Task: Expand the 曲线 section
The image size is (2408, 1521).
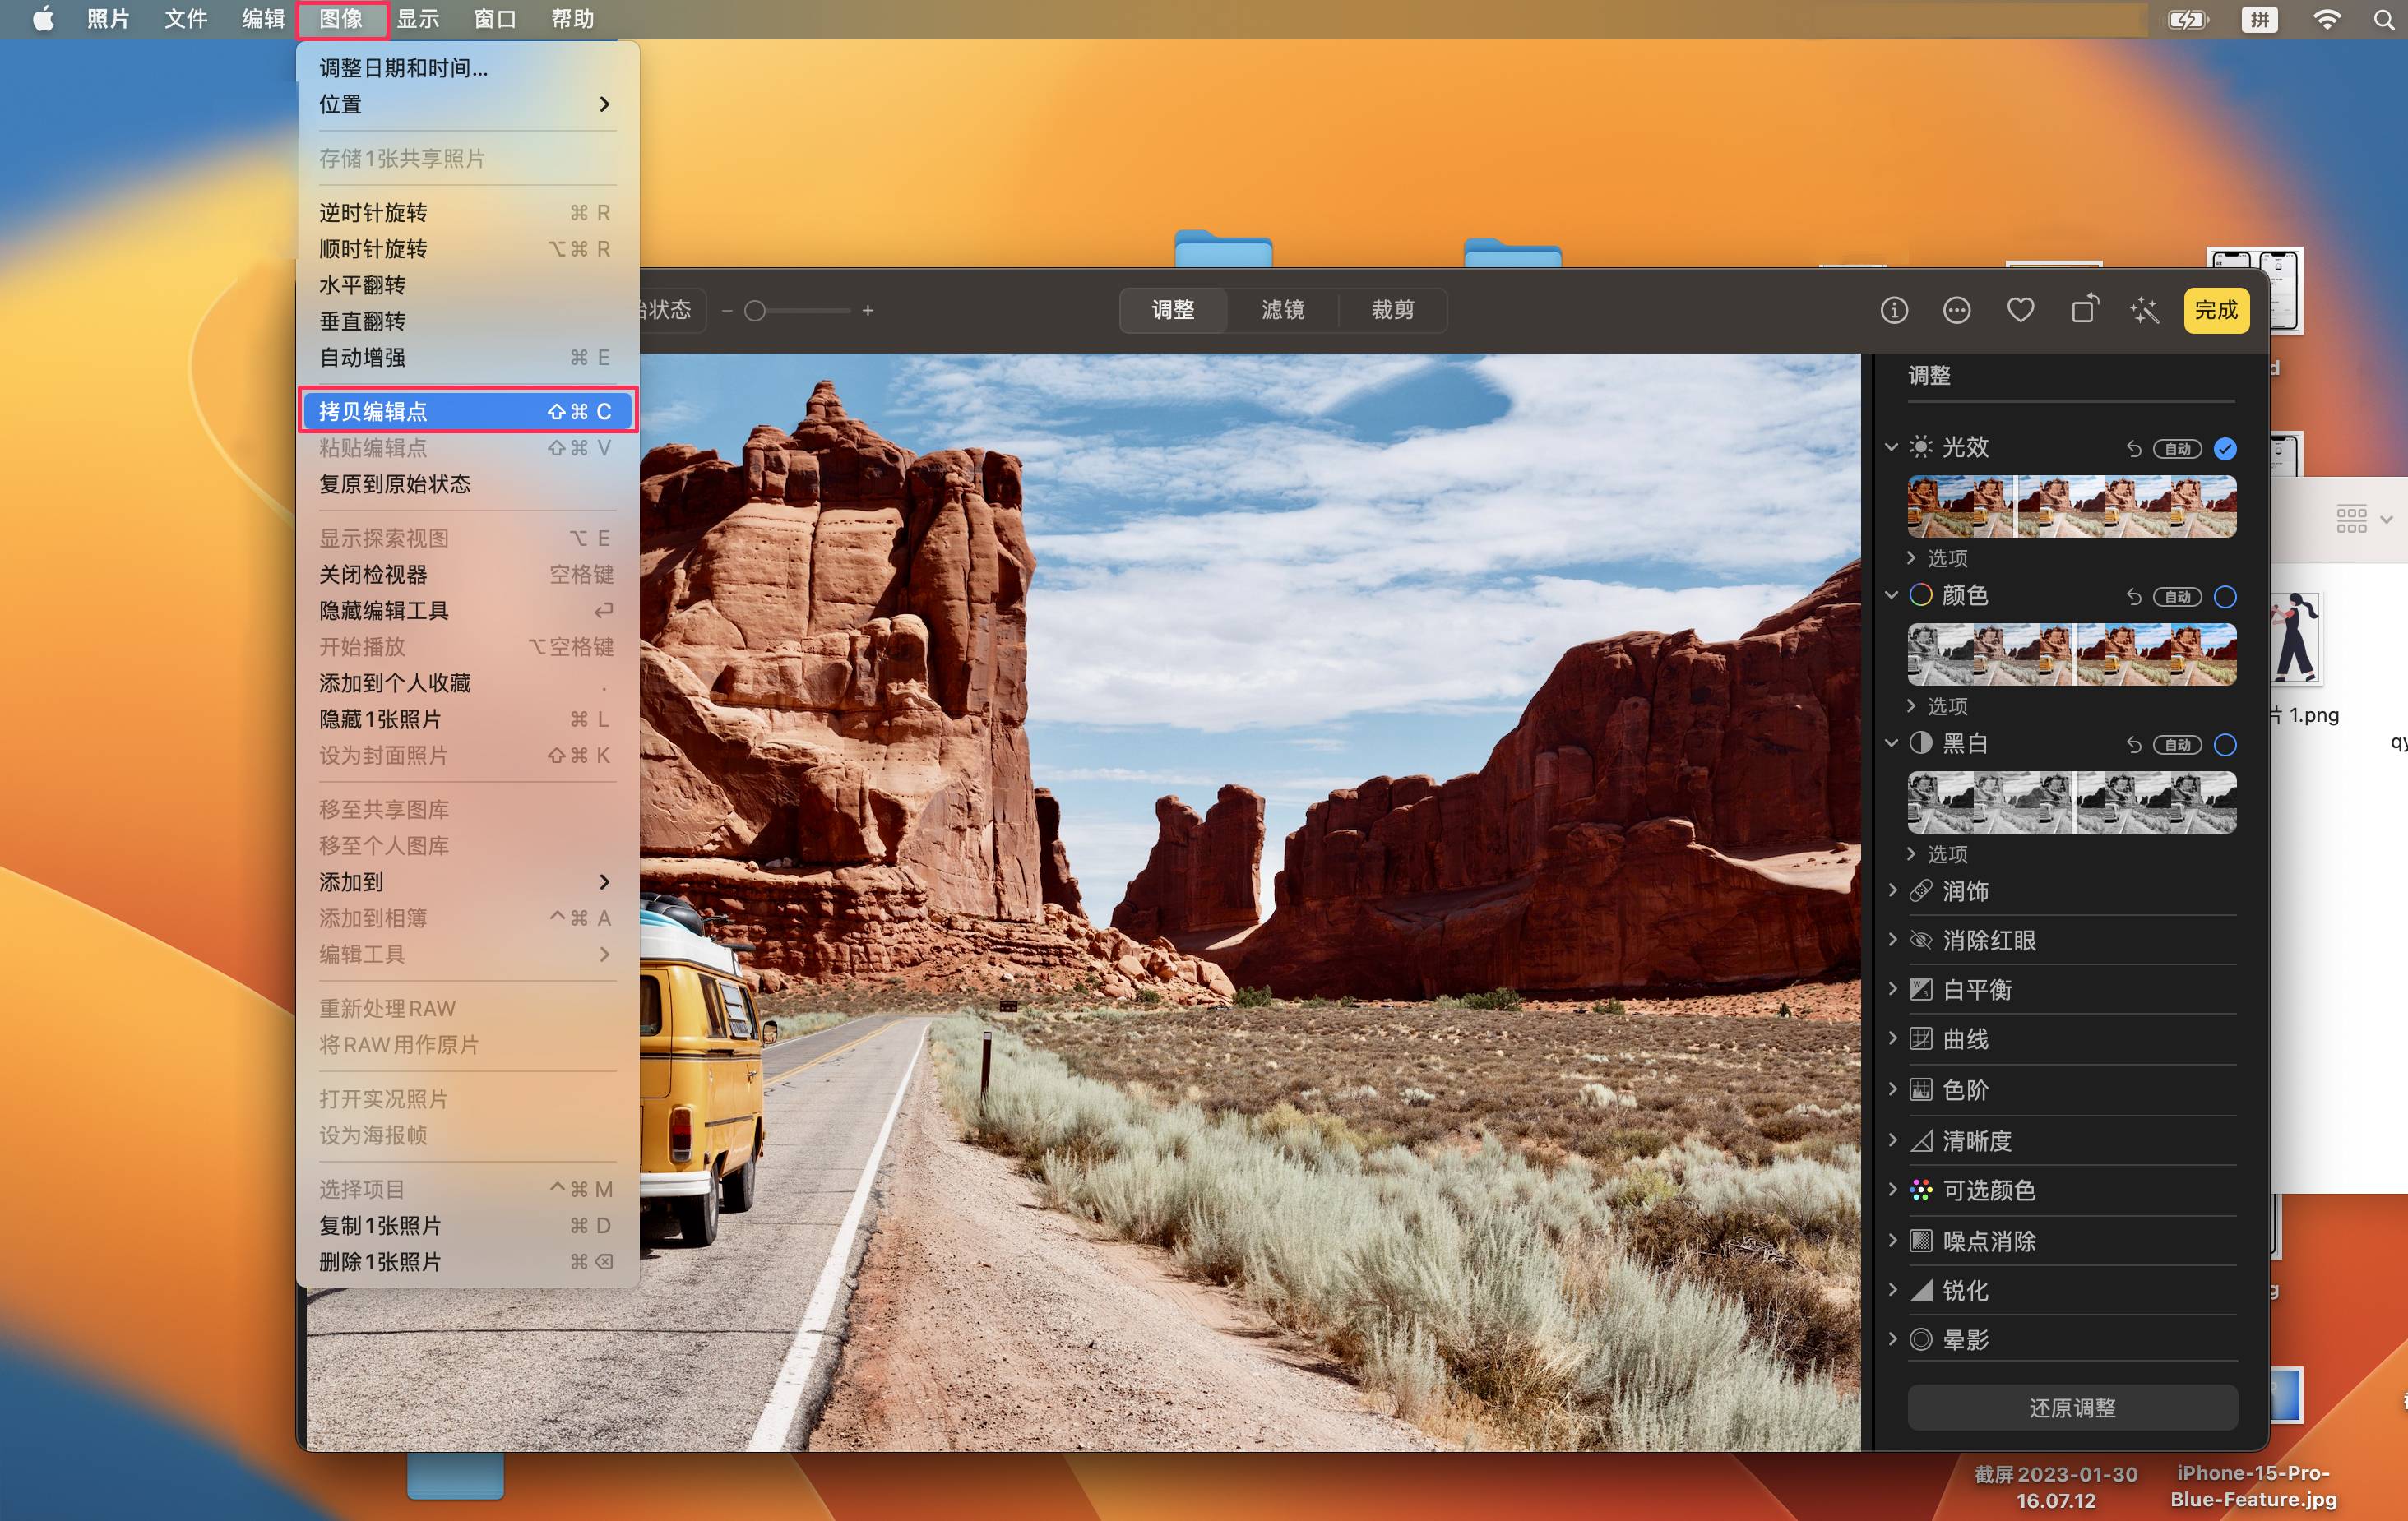Action: click(x=1892, y=1037)
